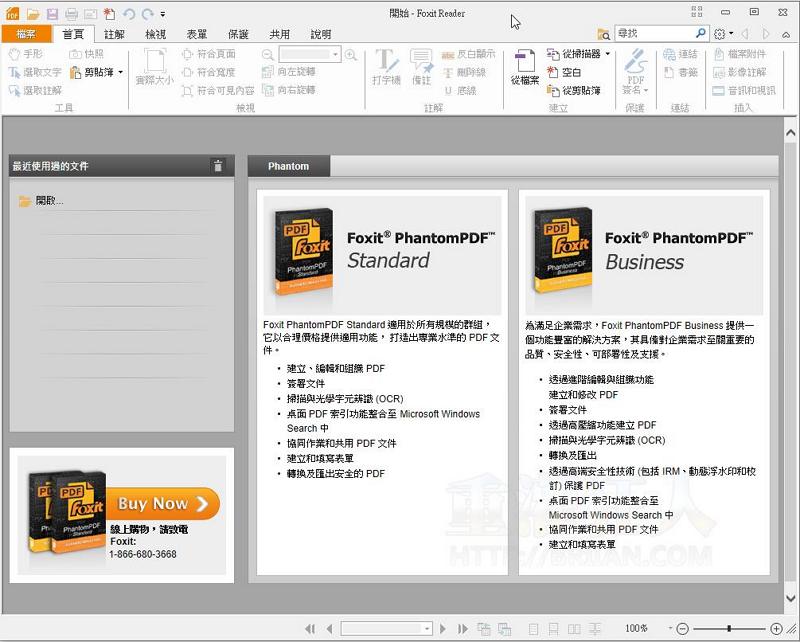
Task: Choose 符合頁面 fit page view
Action: (209, 54)
